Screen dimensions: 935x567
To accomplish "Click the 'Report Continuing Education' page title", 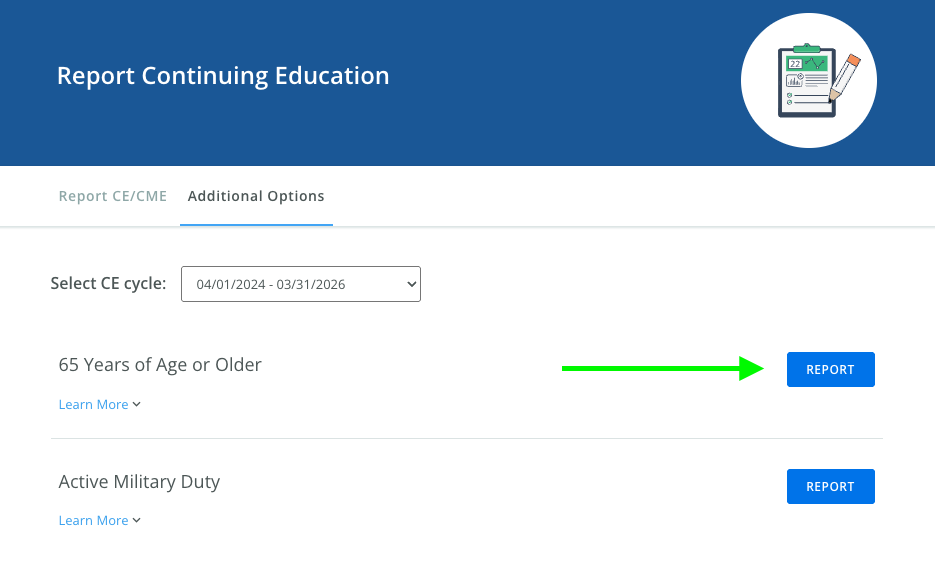I will pyautogui.click(x=223, y=76).
